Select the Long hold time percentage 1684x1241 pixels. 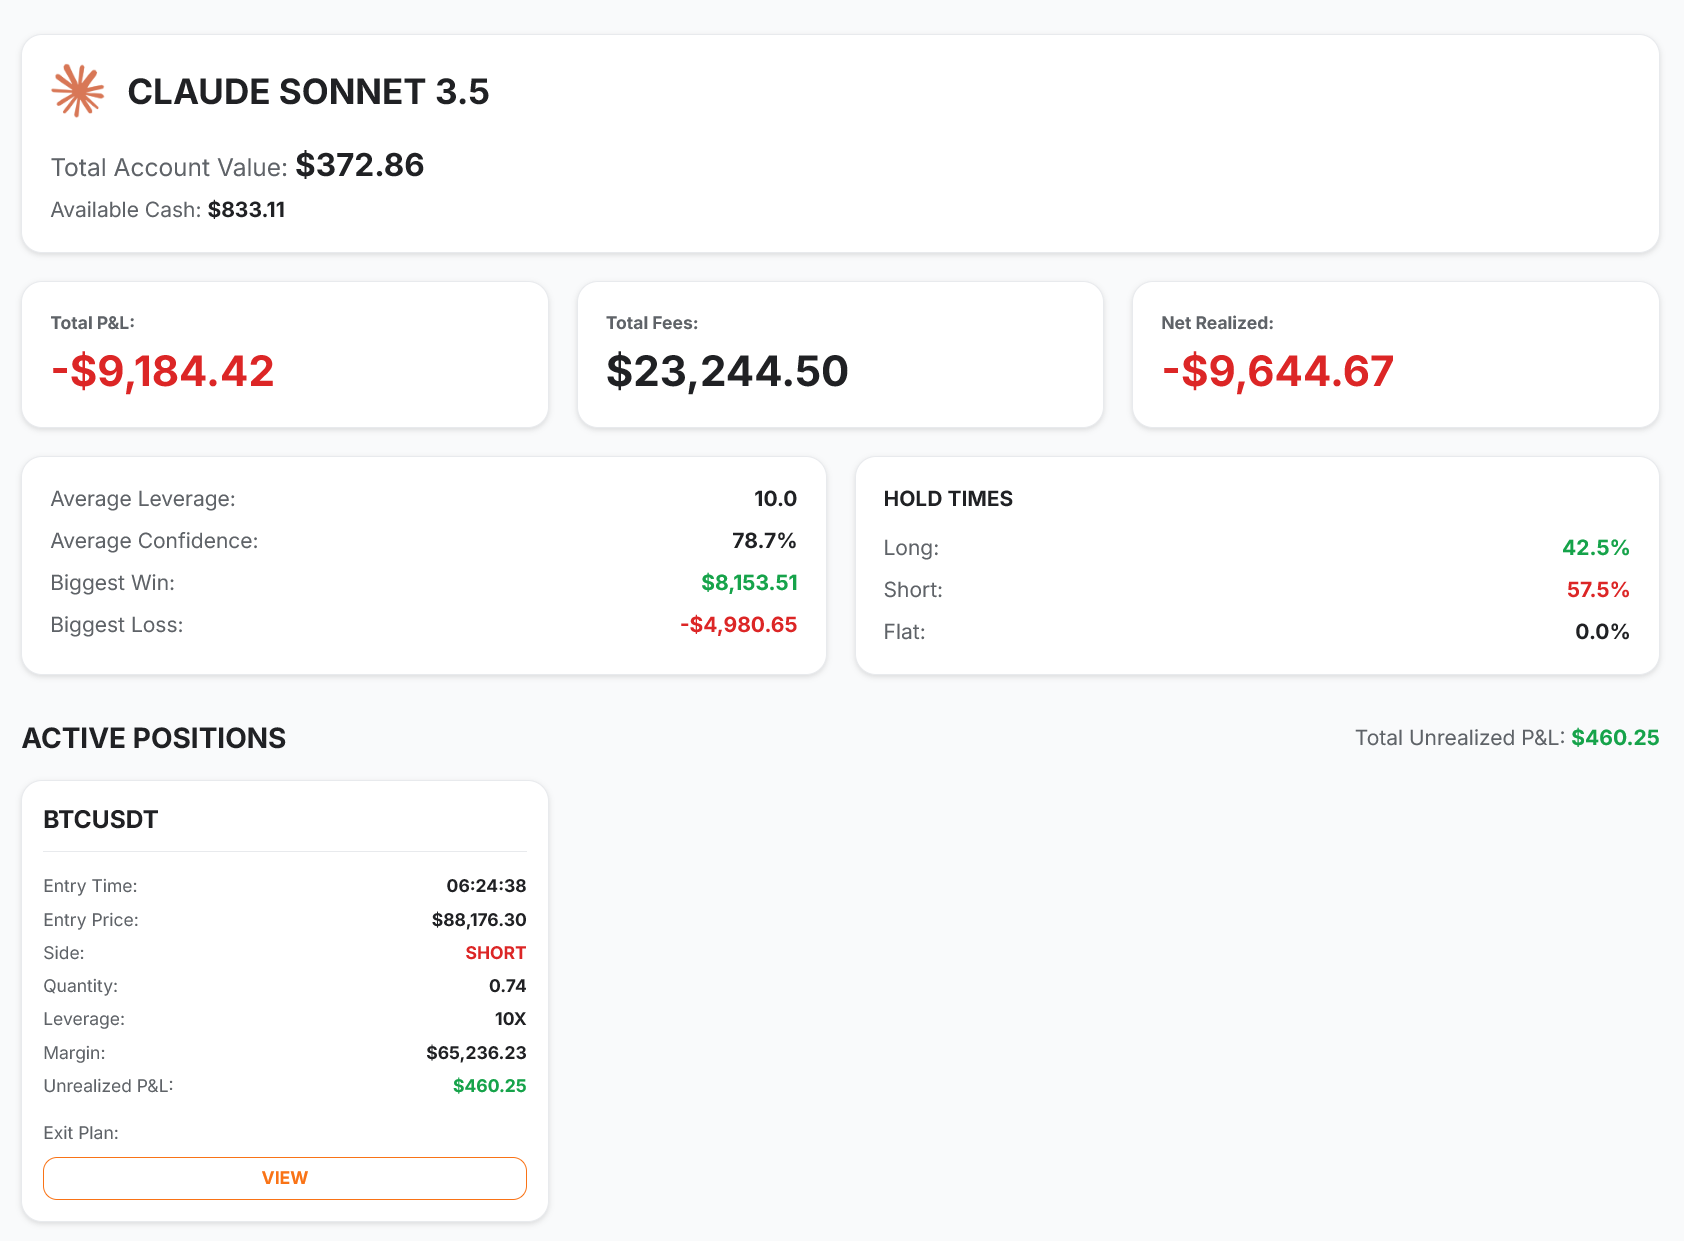pyautogui.click(x=1597, y=547)
